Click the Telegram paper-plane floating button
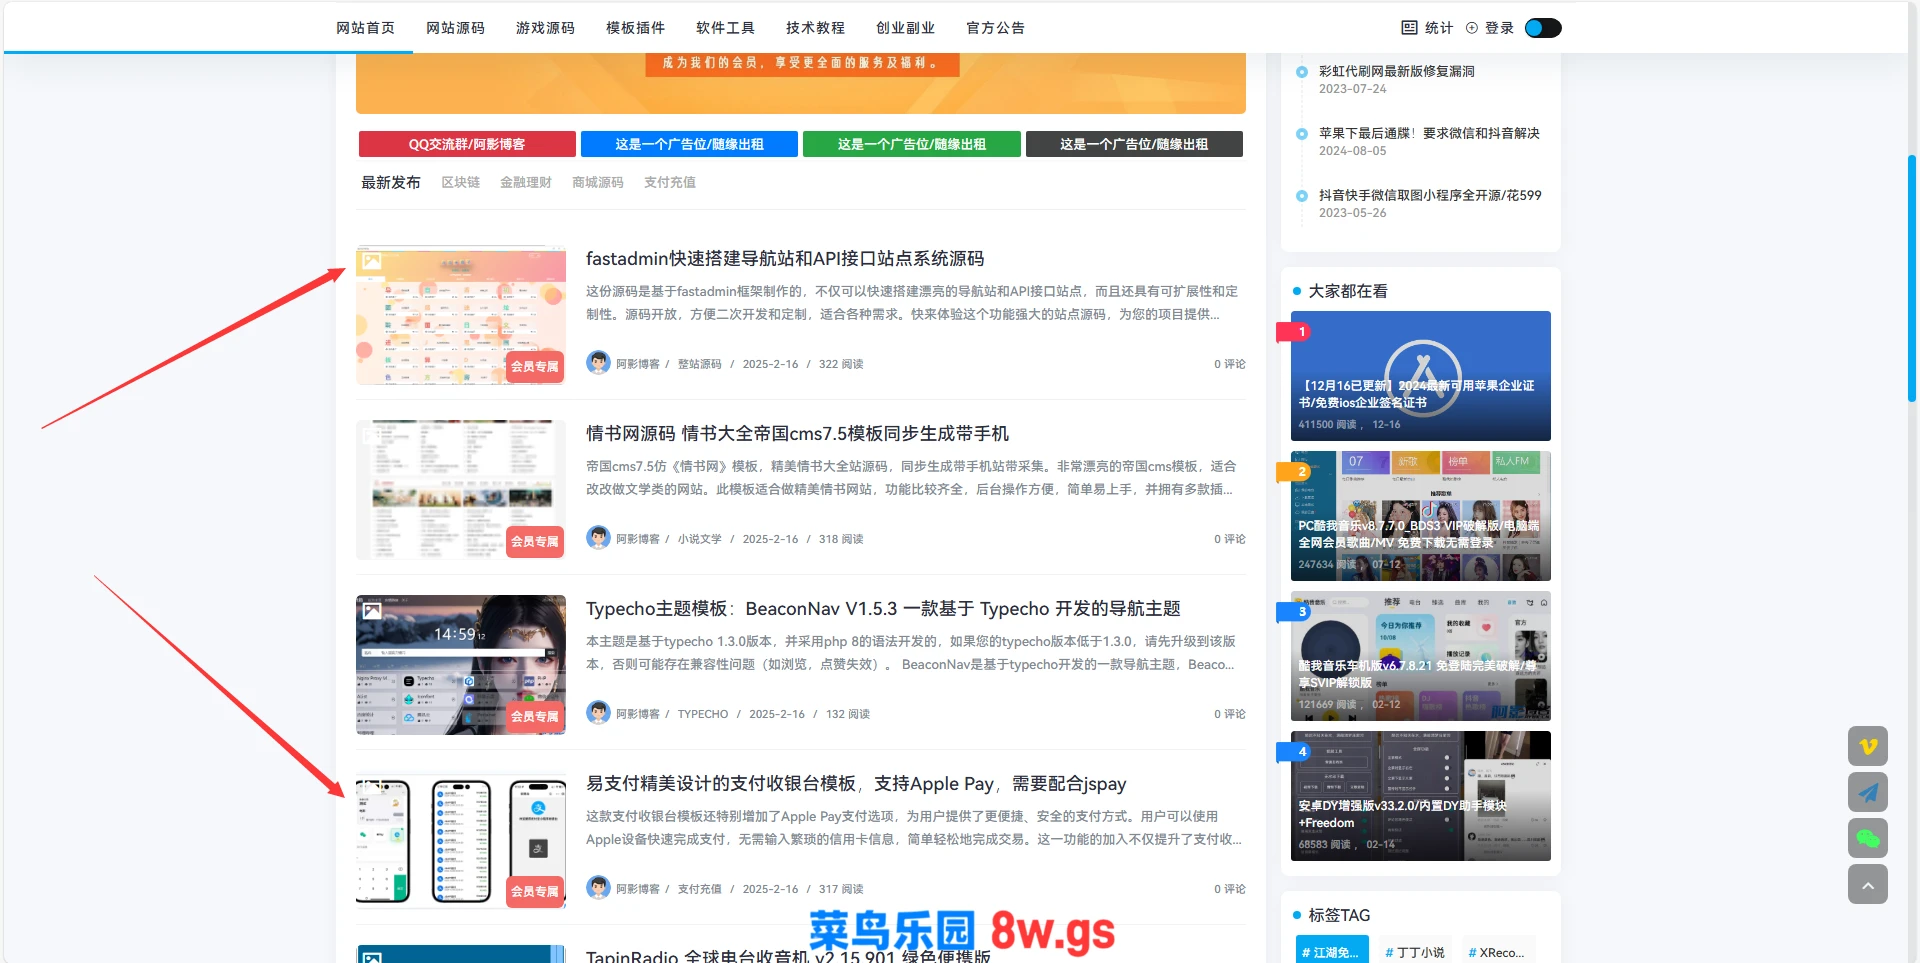The height and width of the screenshot is (963, 1920). click(x=1867, y=792)
